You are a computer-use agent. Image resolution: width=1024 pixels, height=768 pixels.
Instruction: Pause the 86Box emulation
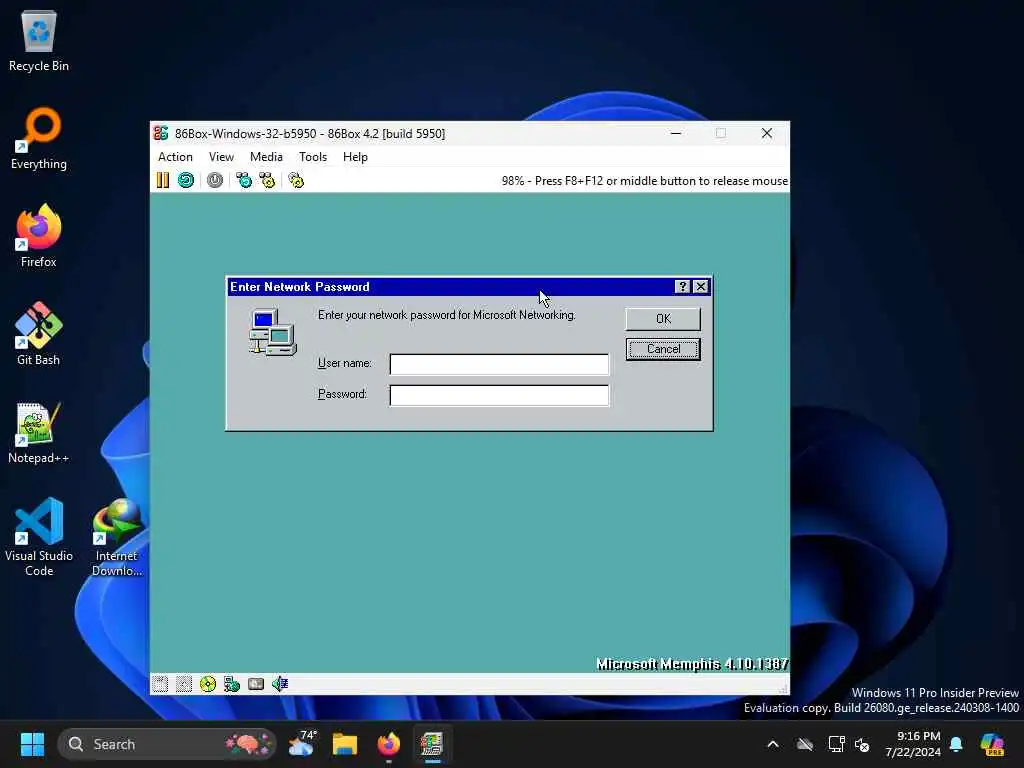coord(163,180)
